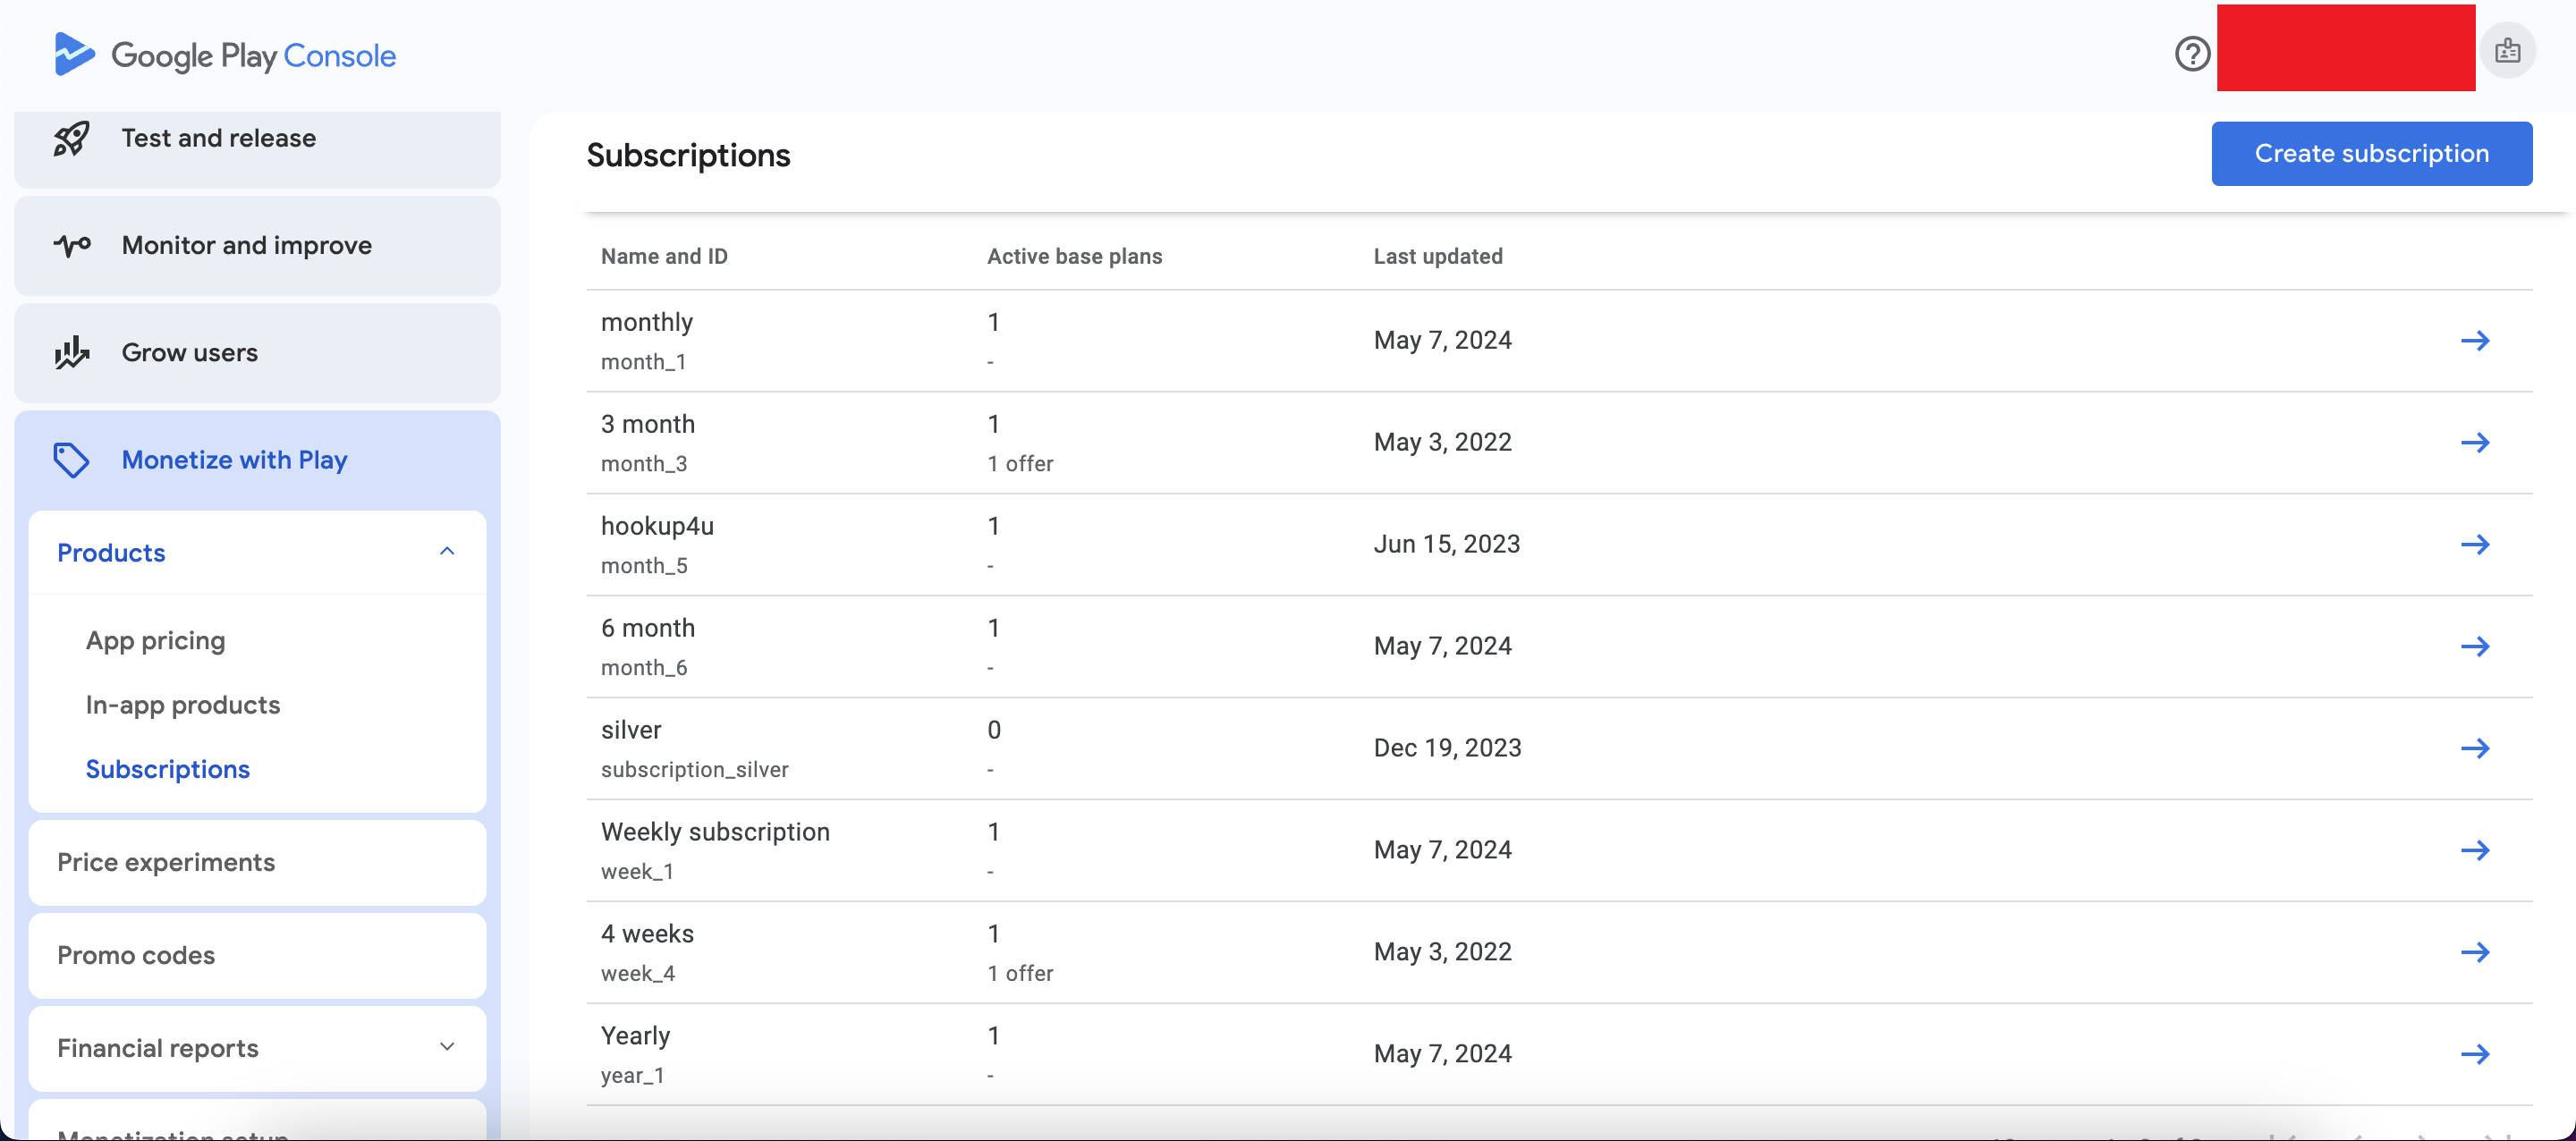Click arrow for Yearly subscription
2576x1141 pixels.
[x=2475, y=1054]
